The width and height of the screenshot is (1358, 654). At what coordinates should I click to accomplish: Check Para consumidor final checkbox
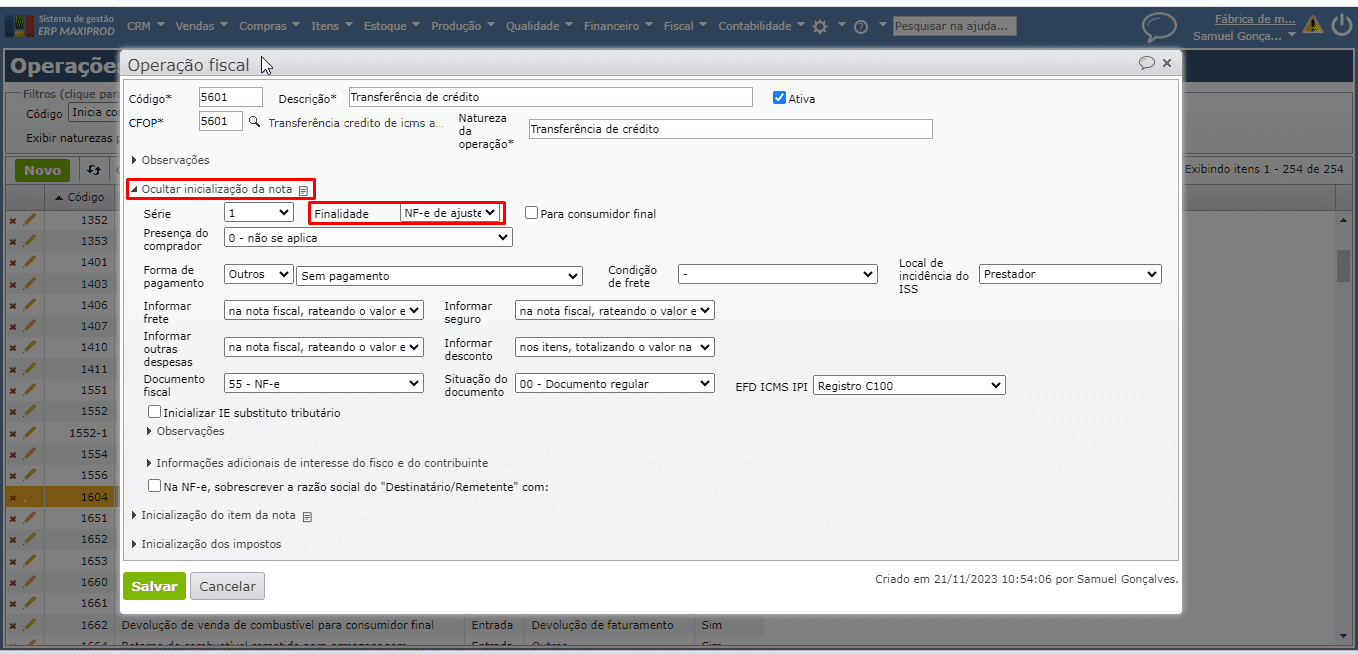pos(531,213)
